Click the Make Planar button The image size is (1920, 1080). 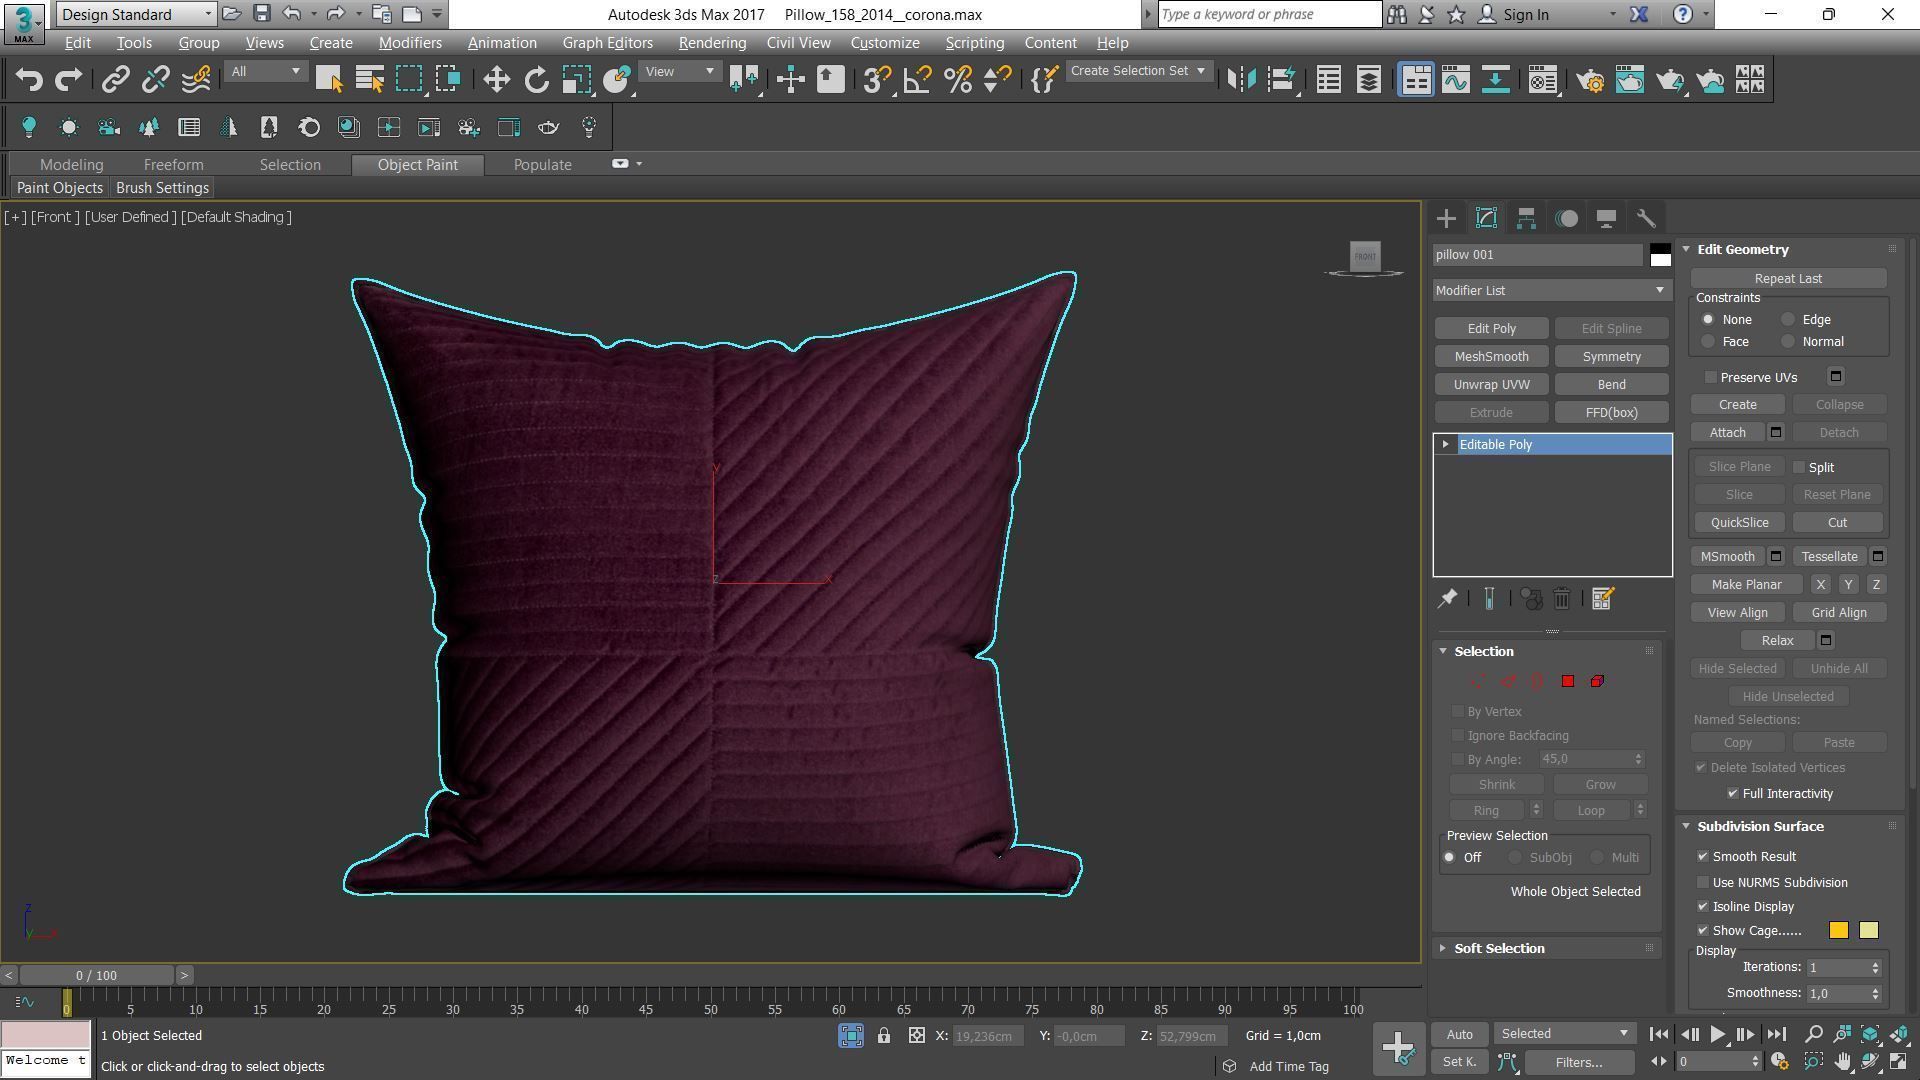tap(1746, 585)
